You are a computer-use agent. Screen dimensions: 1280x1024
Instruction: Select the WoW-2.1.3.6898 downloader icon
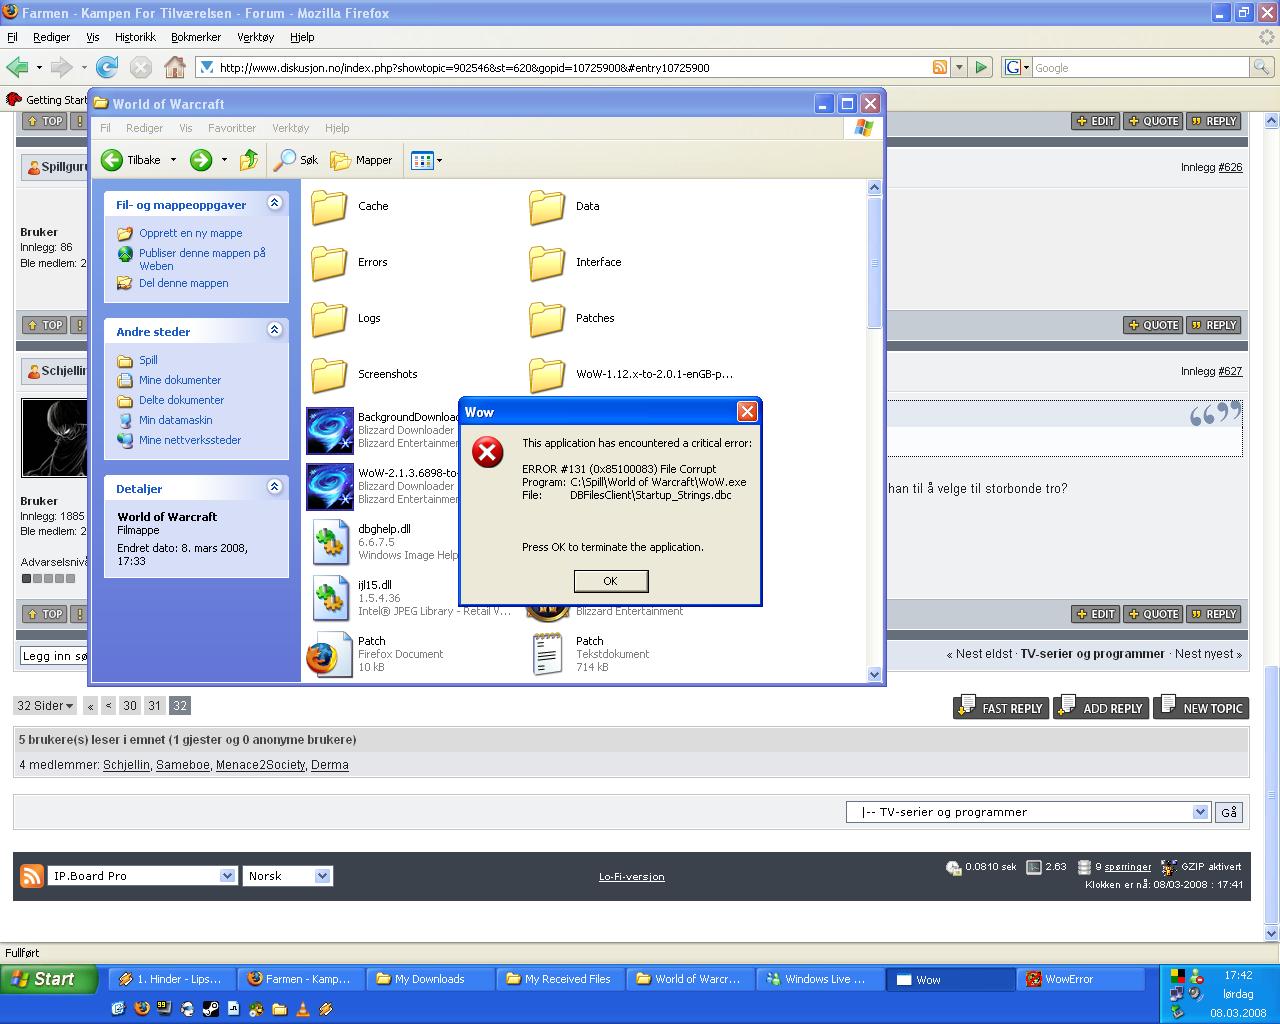(329, 487)
